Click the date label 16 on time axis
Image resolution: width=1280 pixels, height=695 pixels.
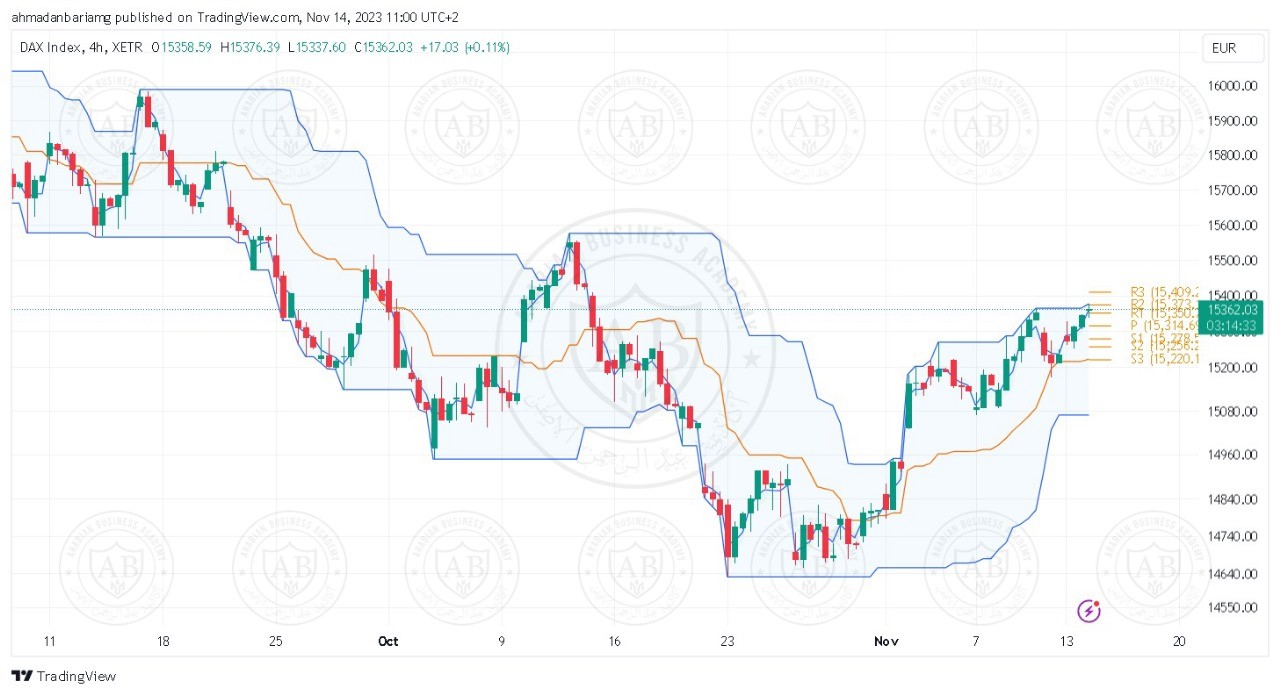[x=615, y=641]
